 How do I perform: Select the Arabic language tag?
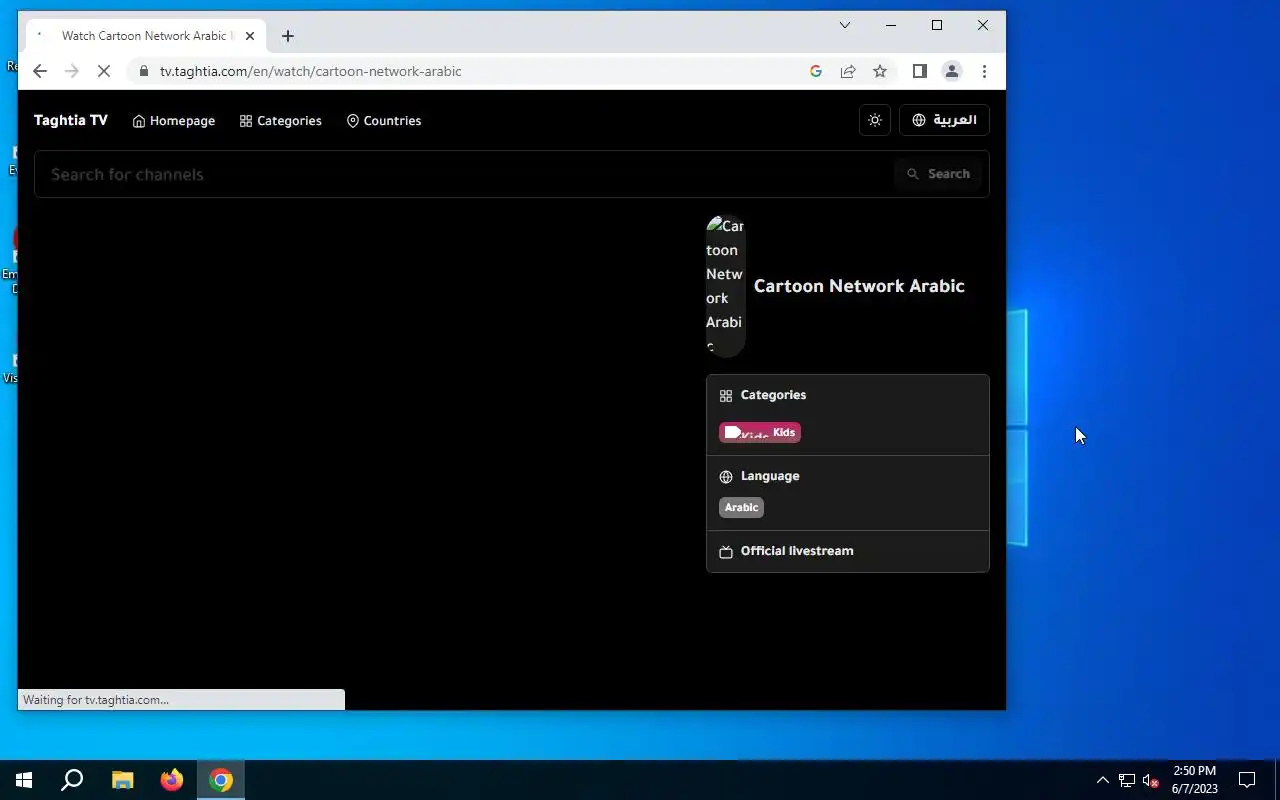point(741,507)
